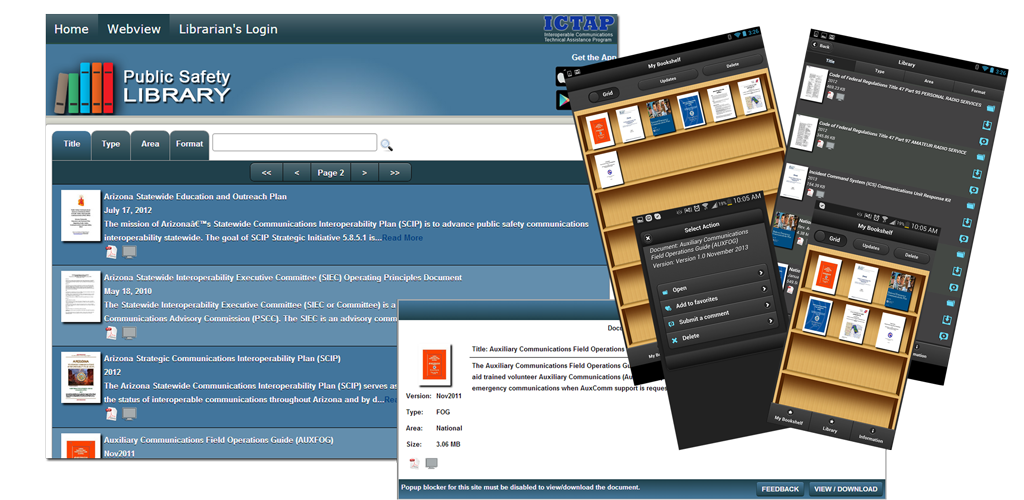Tap Updates on the large My Bookshelf screen
Image resolution: width=1024 pixels, height=500 pixels.
tap(667, 80)
